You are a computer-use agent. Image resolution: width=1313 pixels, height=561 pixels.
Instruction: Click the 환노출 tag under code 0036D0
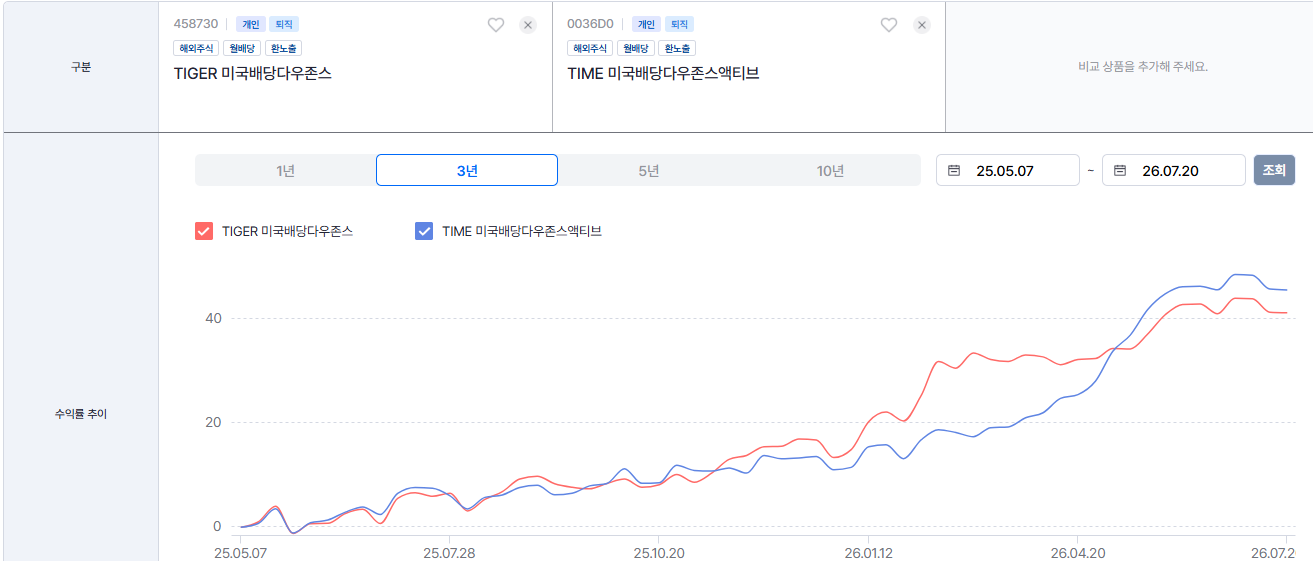(x=678, y=48)
